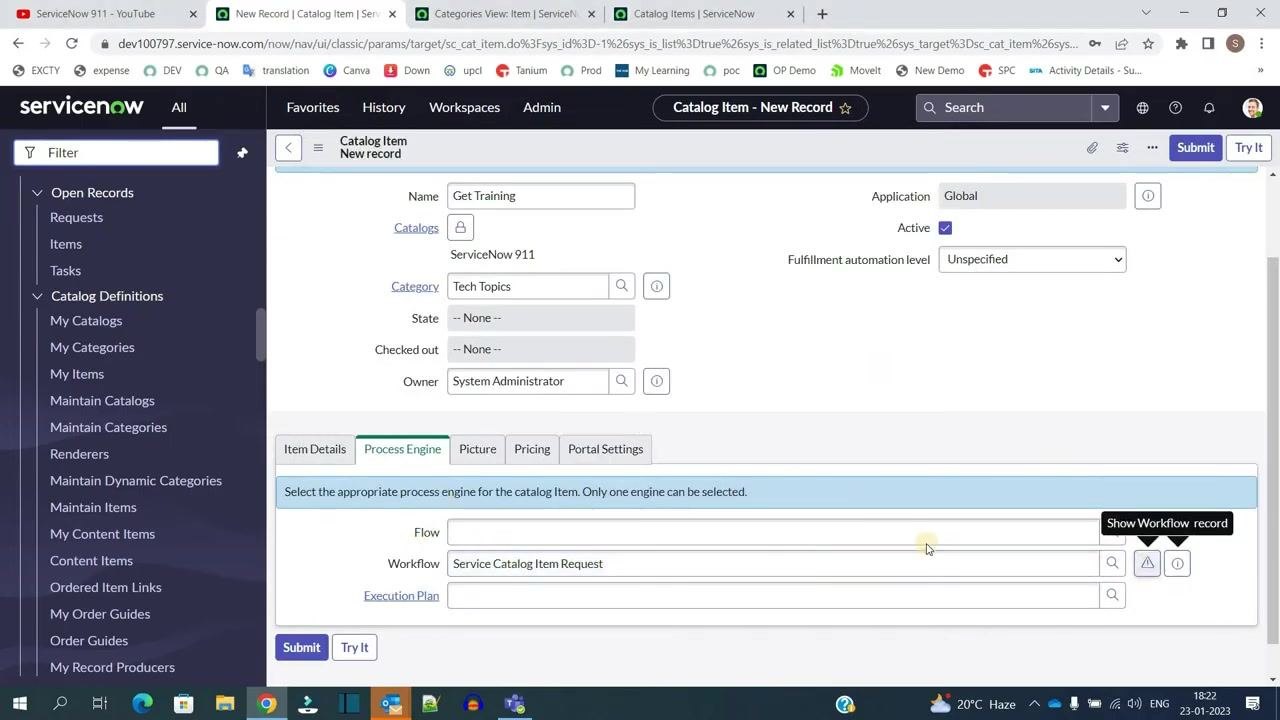Open the History menu
The width and height of the screenshot is (1280, 720).
(384, 108)
